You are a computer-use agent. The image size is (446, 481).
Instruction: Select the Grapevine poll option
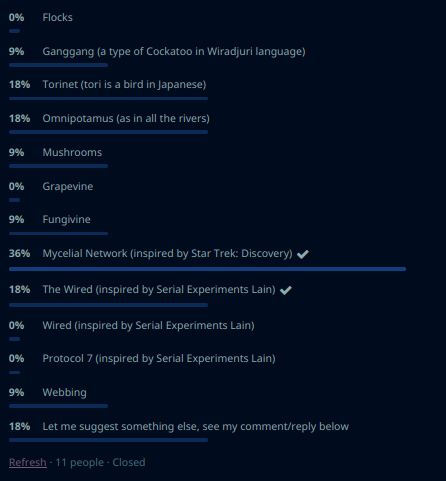click(68, 186)
